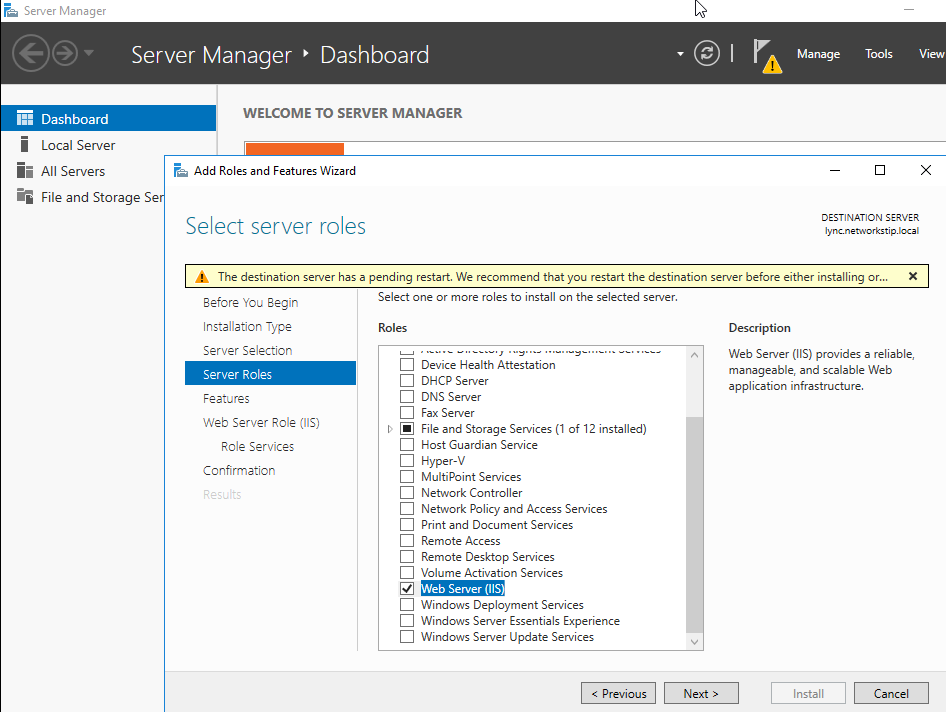This screenshot has height=712, width=946.
Task: Open the Notifications flag with warning
Action: pos(767,56)
